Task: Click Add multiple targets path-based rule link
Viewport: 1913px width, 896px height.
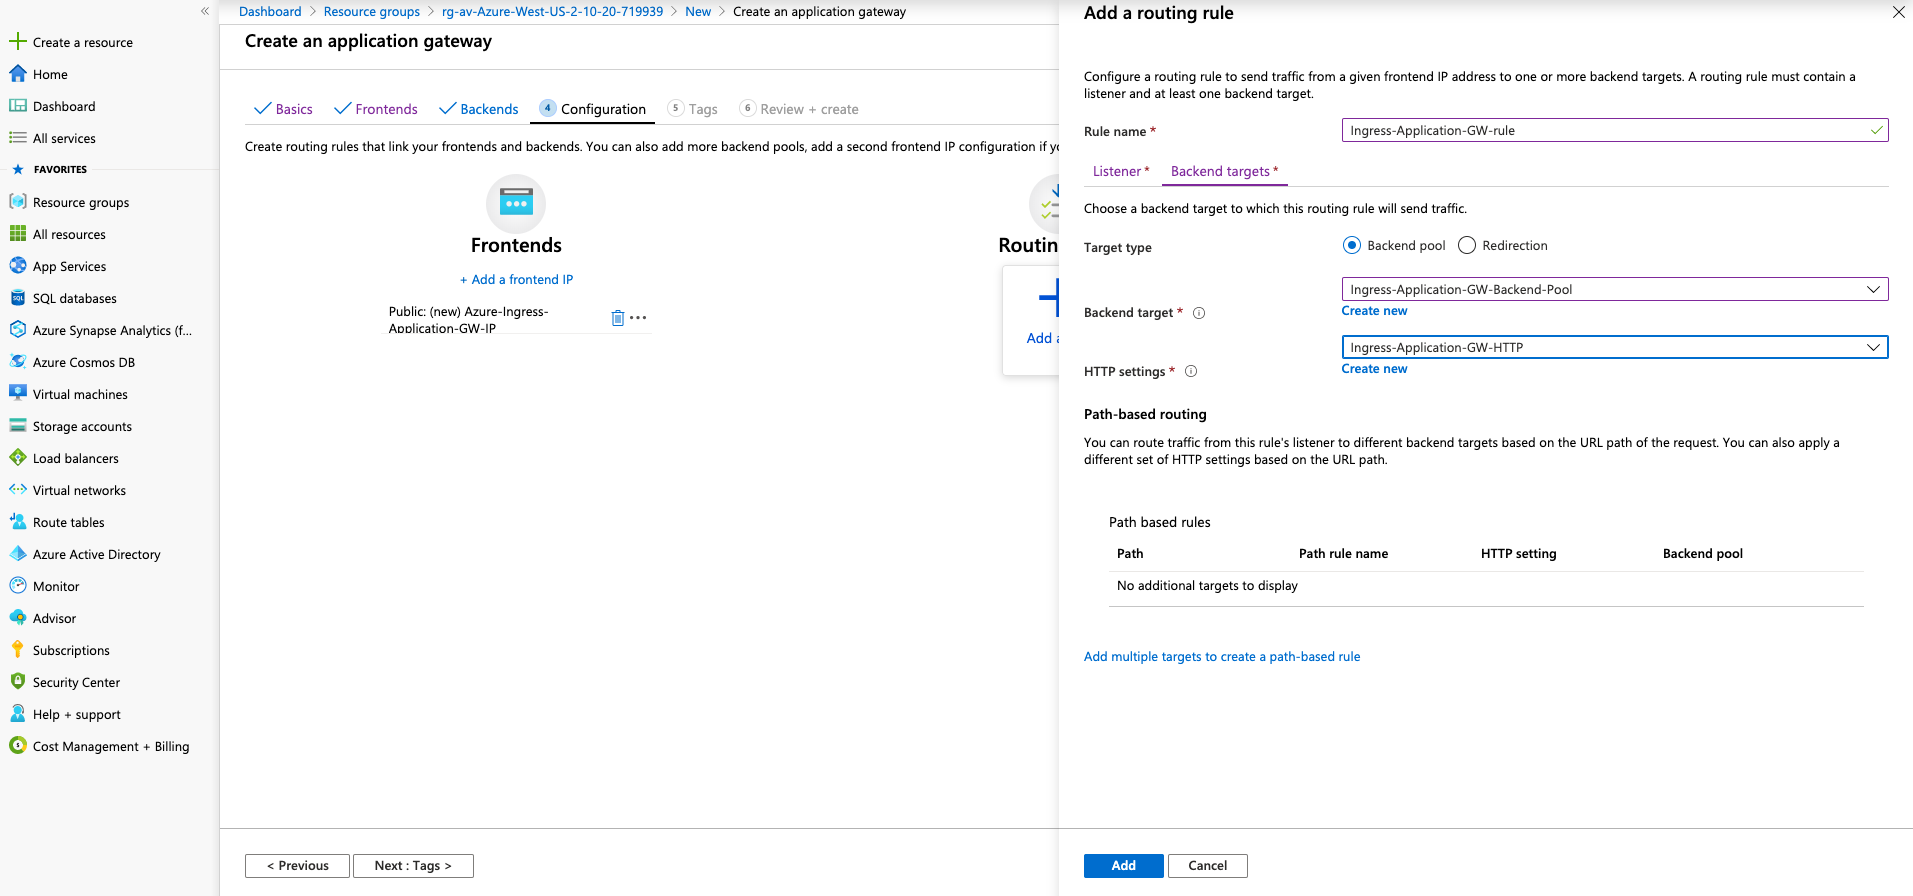Action: (1222, 657)
